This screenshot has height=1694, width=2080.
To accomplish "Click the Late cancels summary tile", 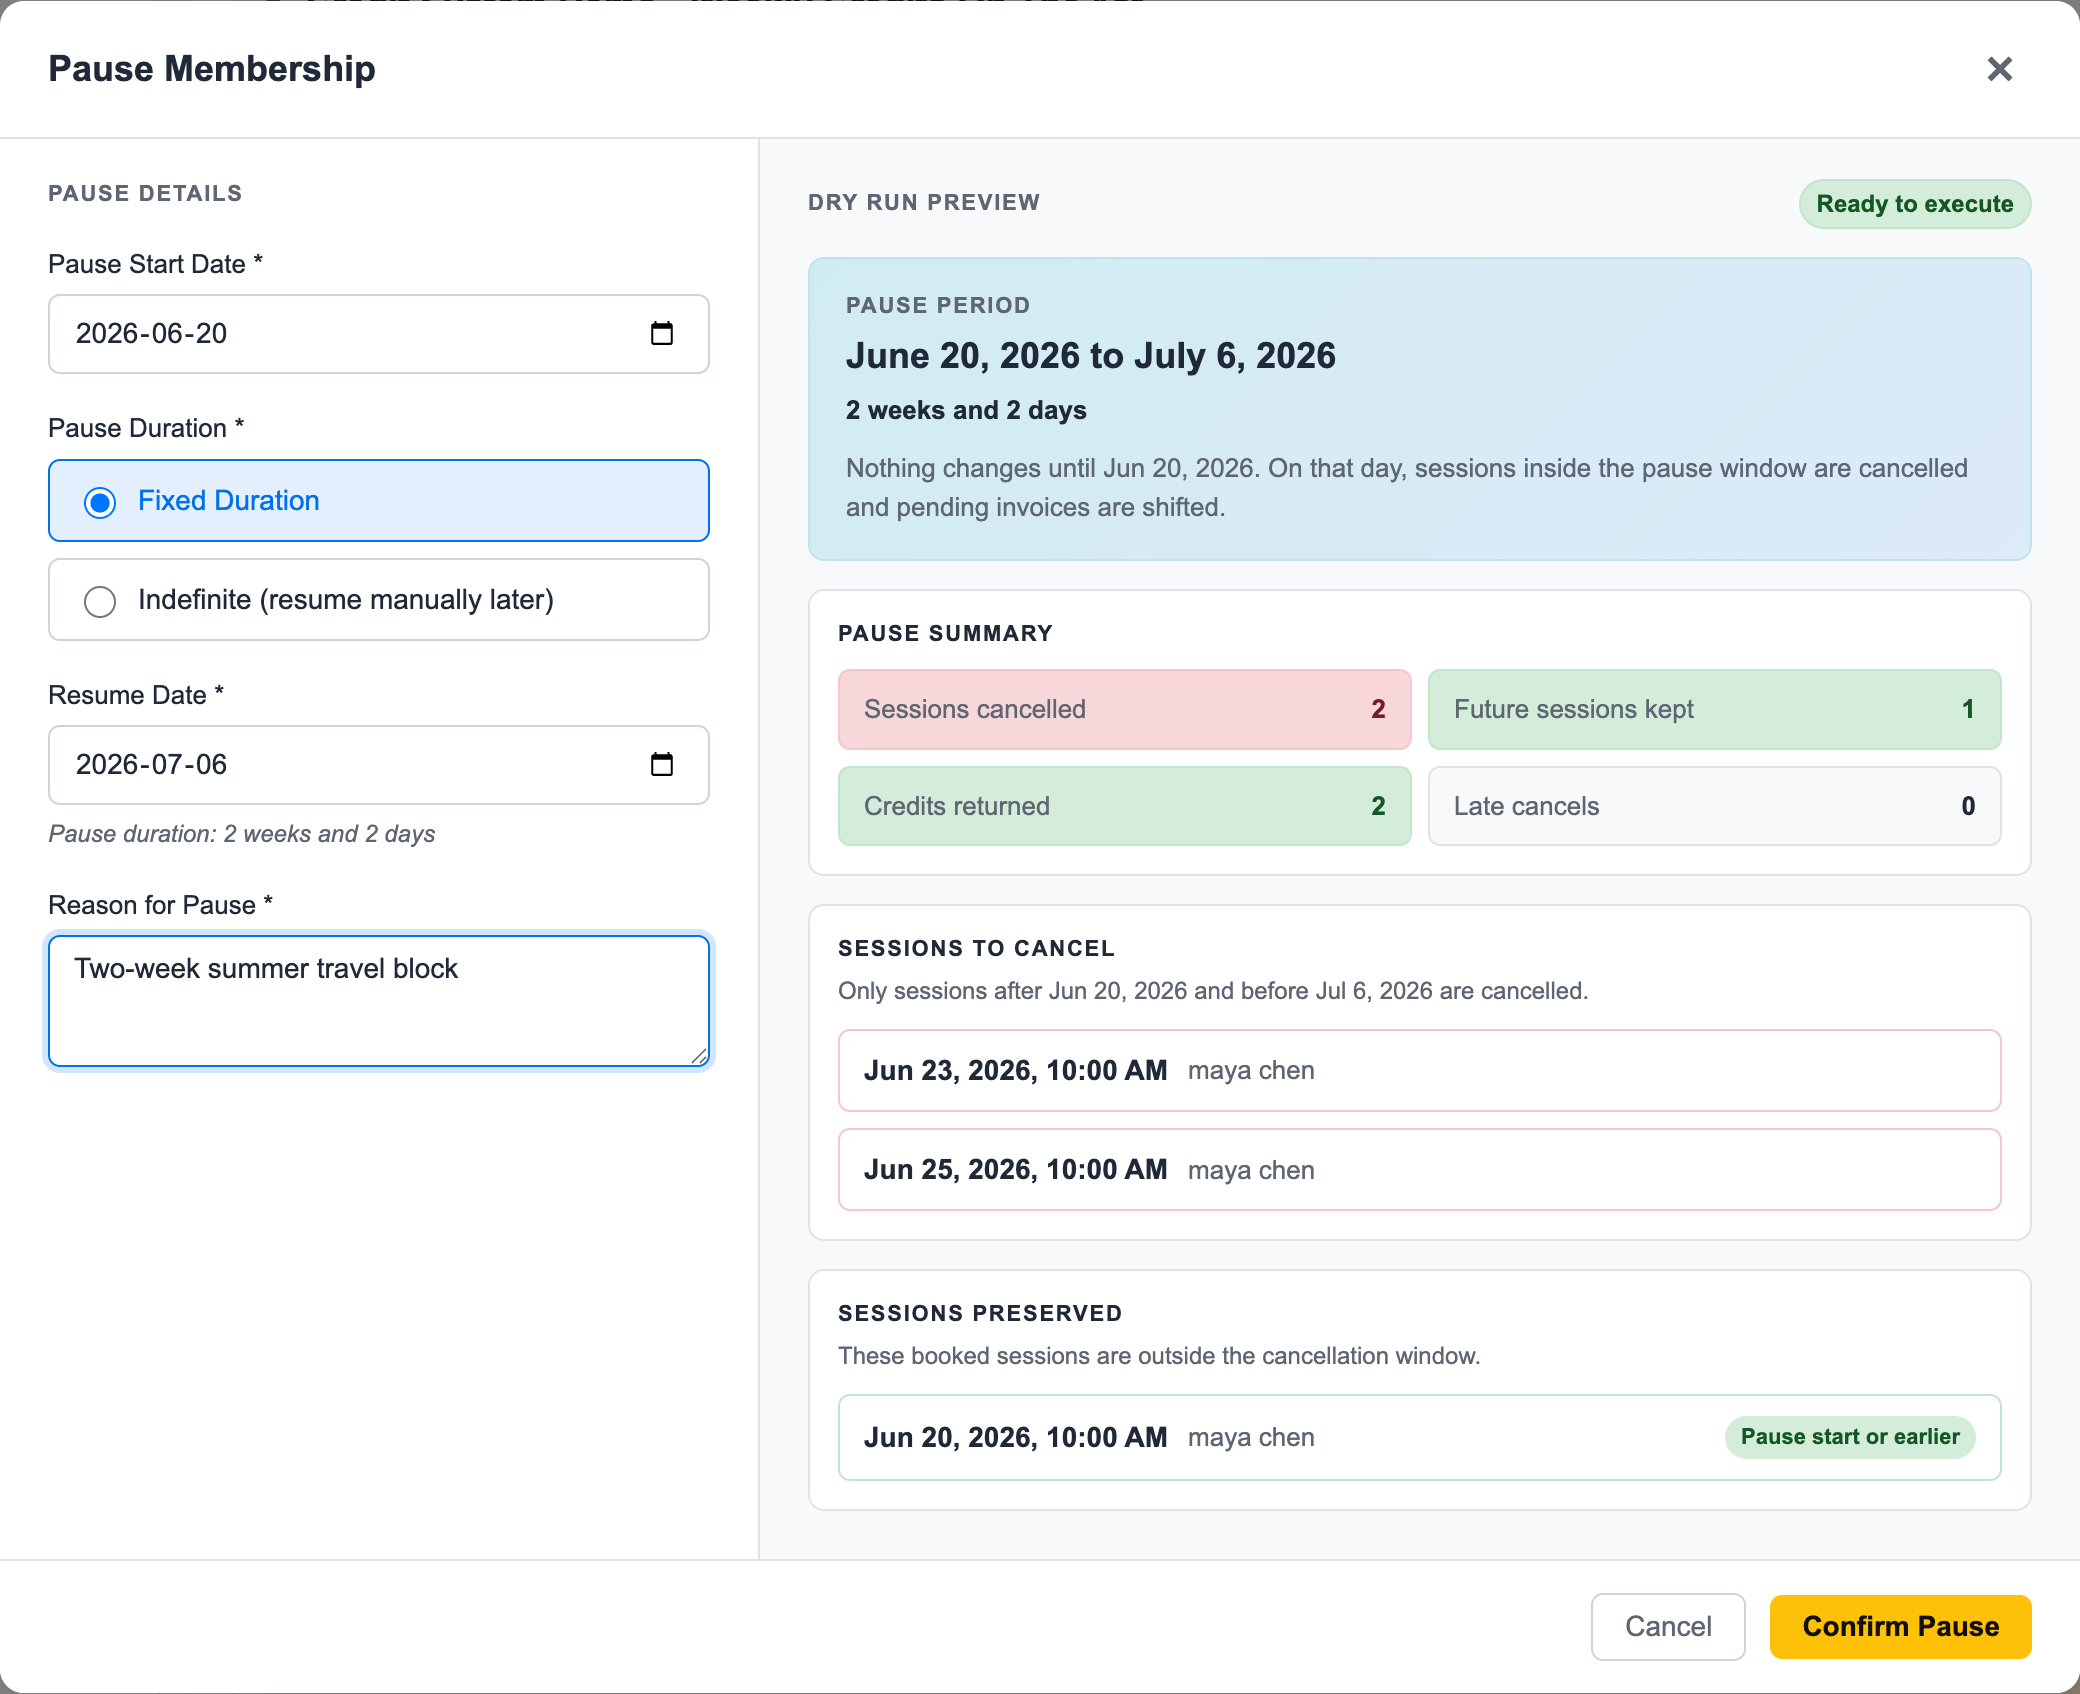I will tap(1715, 806).
